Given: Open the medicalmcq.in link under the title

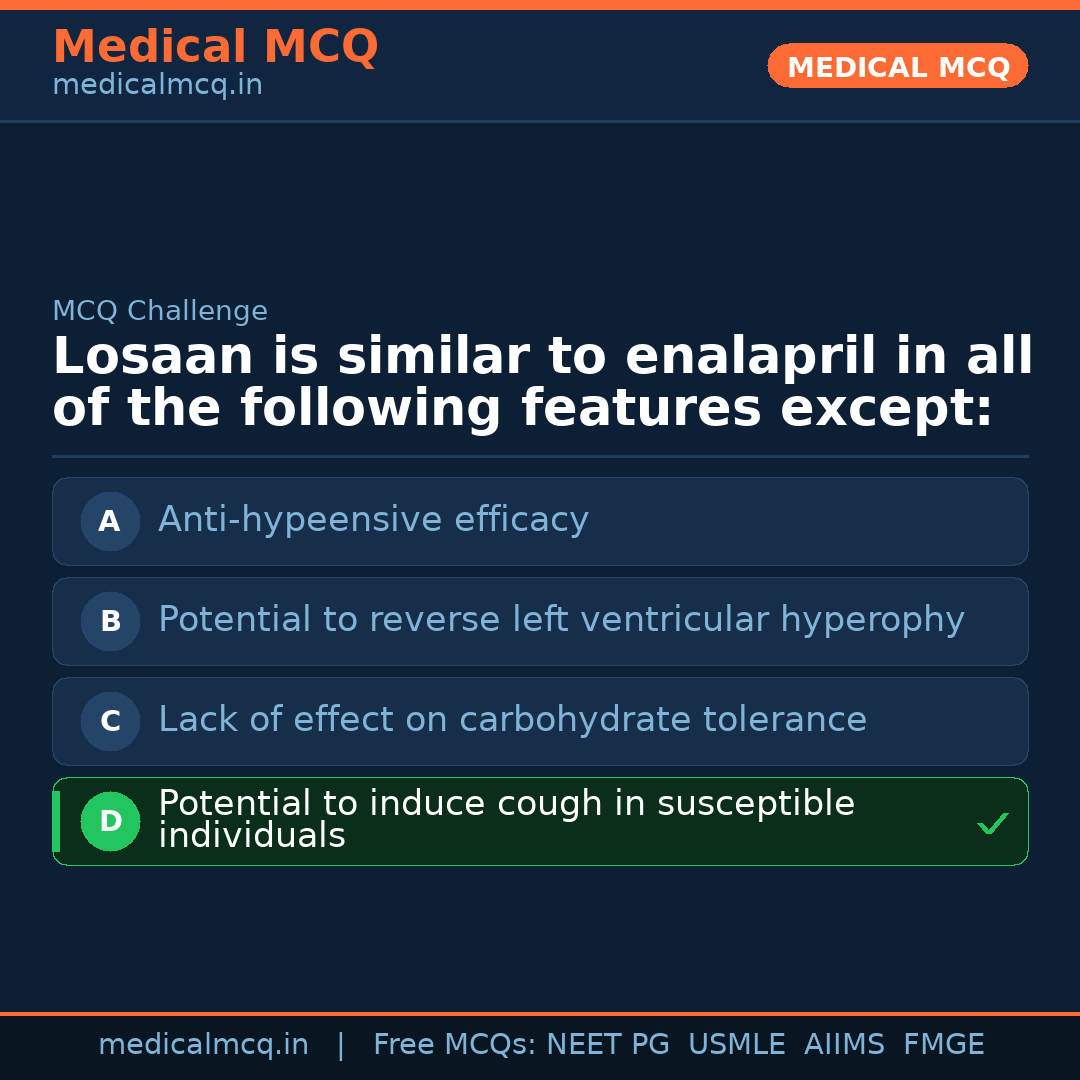Looking at the screenshot, I should click(x=157, y=86).
